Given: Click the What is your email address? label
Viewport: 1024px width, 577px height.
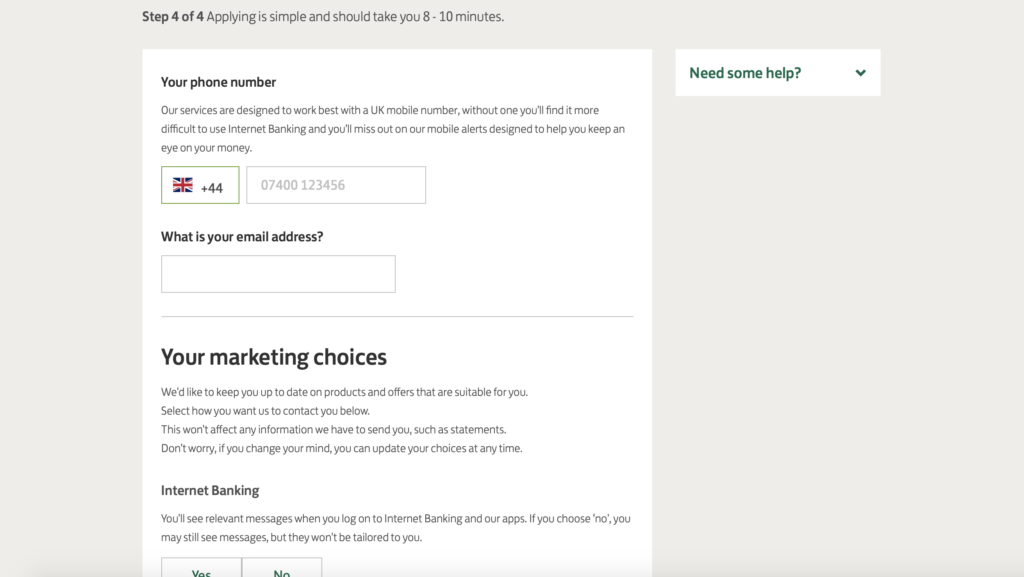Looking at the screenshot, I should click(242, 237).
